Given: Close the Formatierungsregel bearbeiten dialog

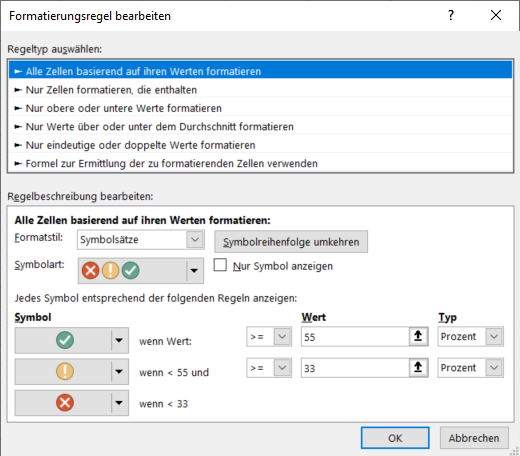Looking at the screenshot, I should 496,15.
